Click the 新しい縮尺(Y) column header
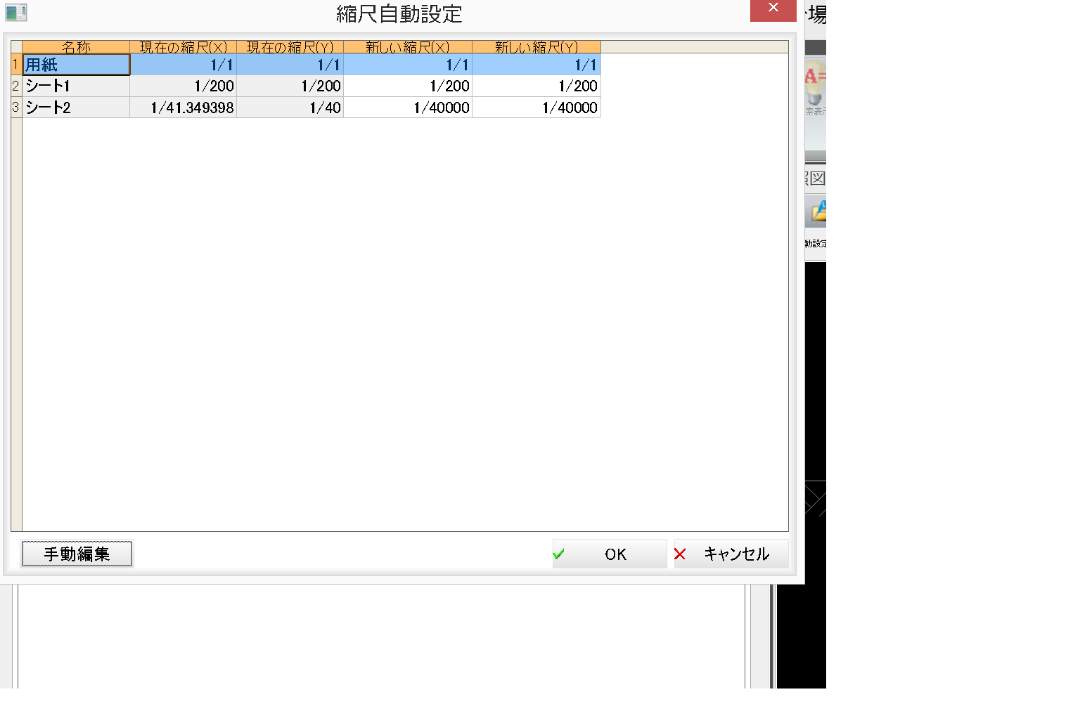1080x718 pixels. (x=537, y=47)
